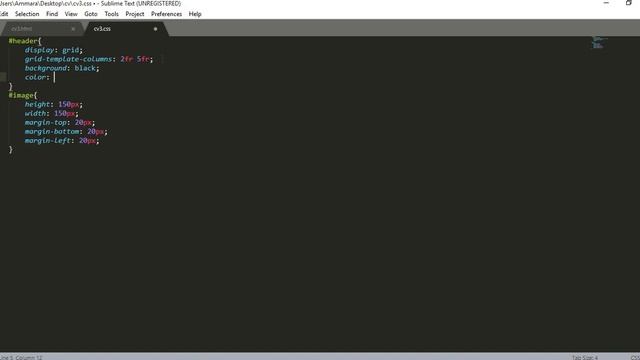Restore down the Sublime Text window

click(x=629, y=3)
